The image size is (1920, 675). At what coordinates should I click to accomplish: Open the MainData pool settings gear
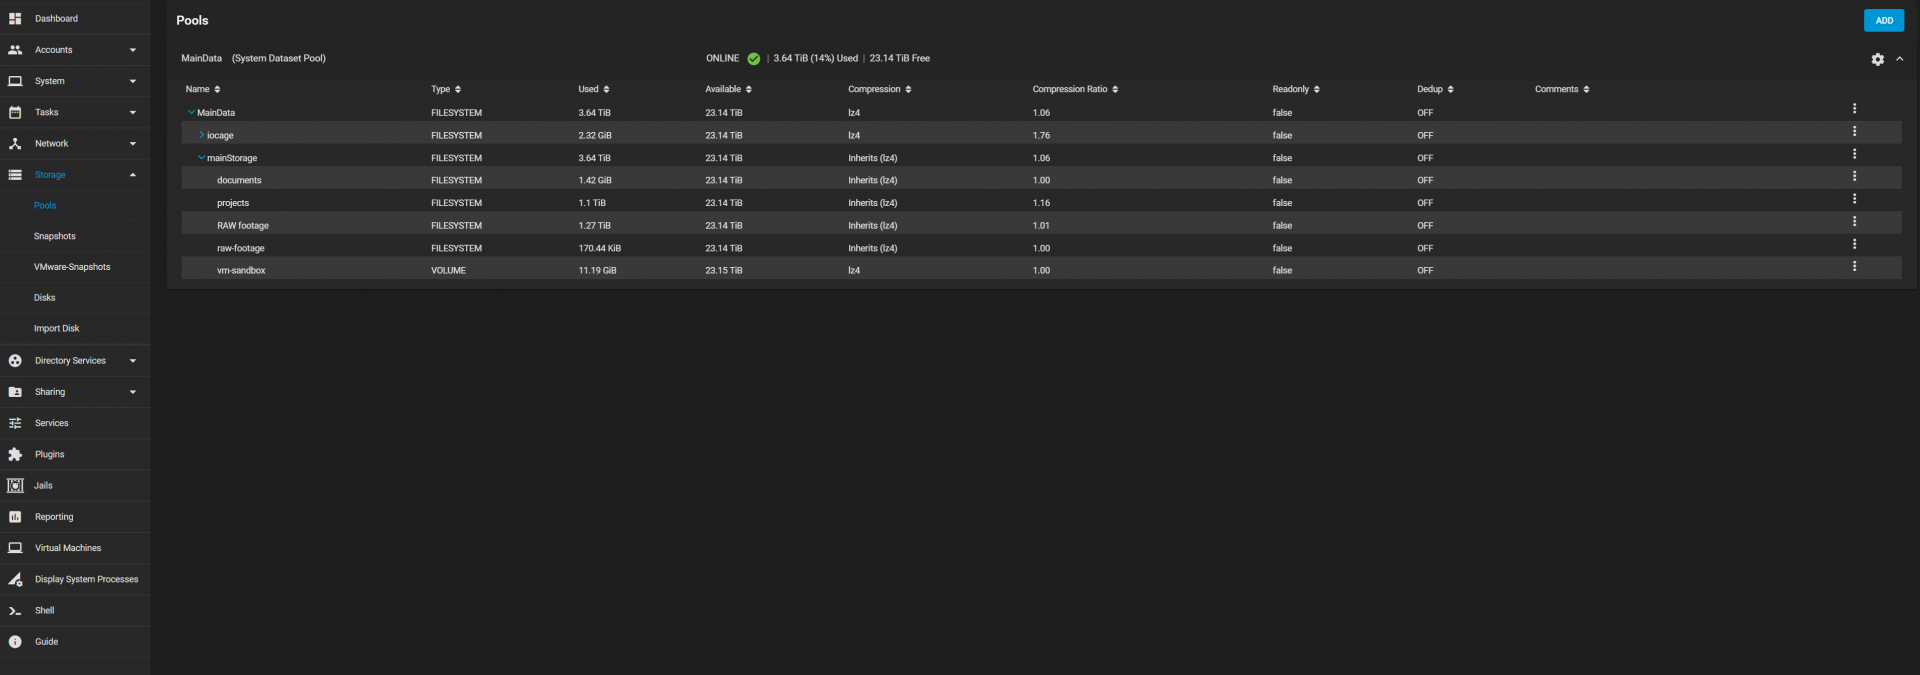pyautogui.click(x=1877, y=59)
